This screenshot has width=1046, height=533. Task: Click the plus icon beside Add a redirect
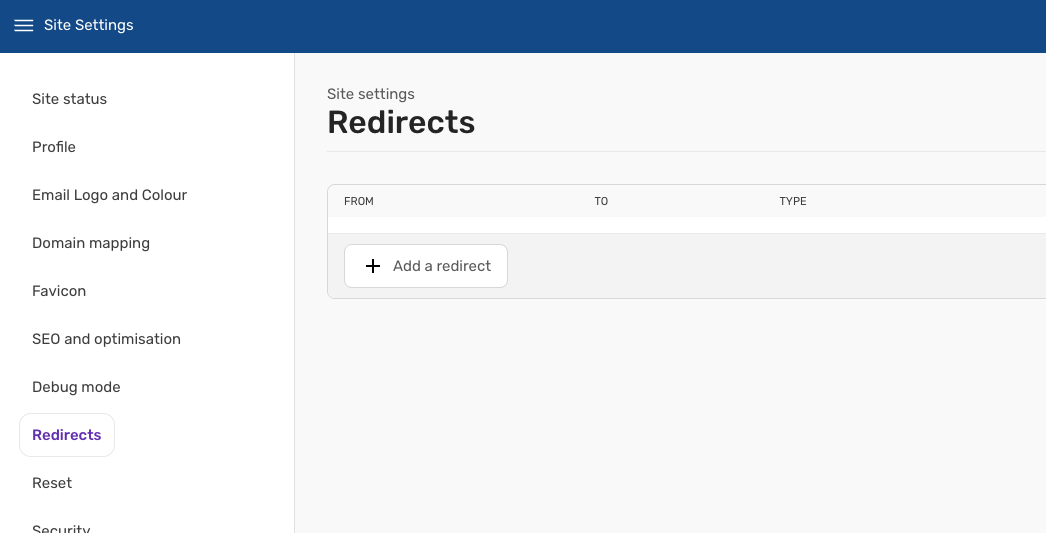373,266
